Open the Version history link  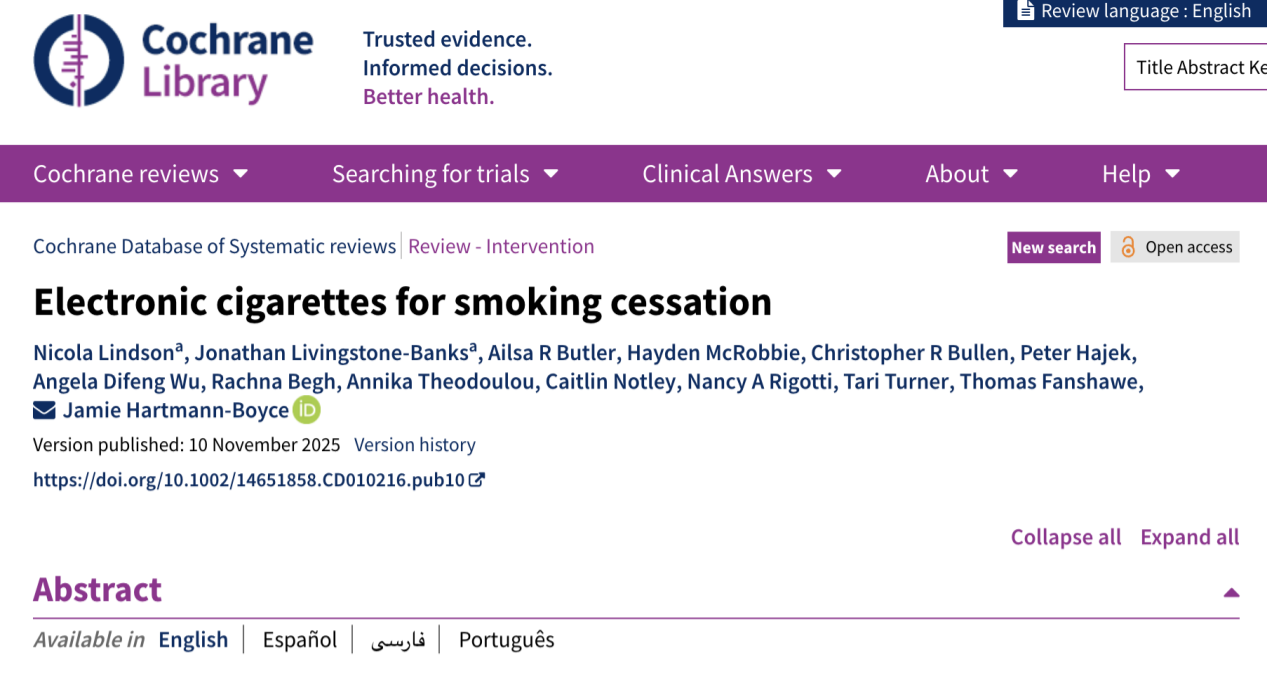click(414, 445)
